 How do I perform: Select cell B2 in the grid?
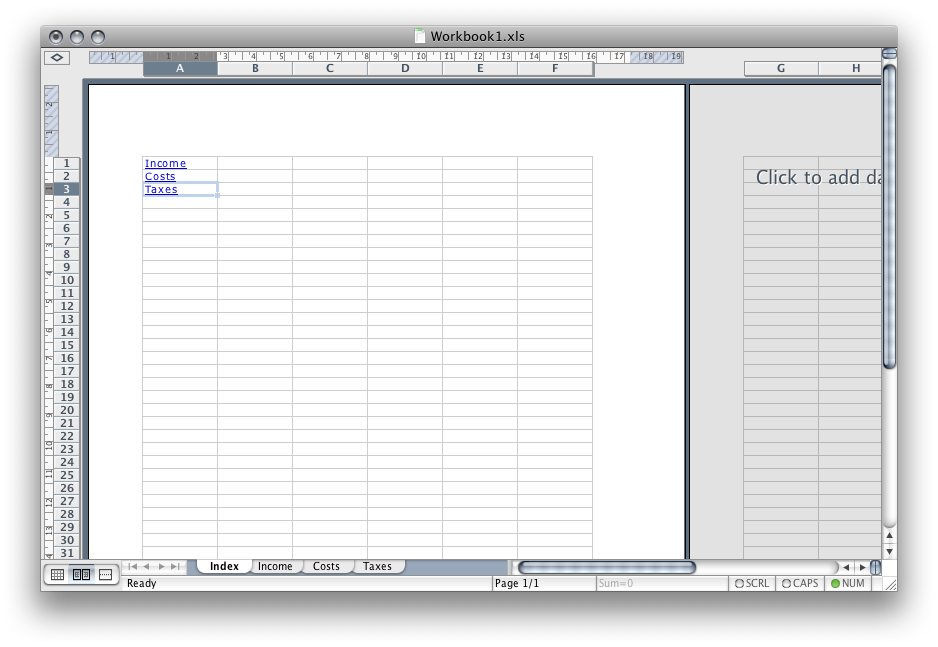pos(255,176)
